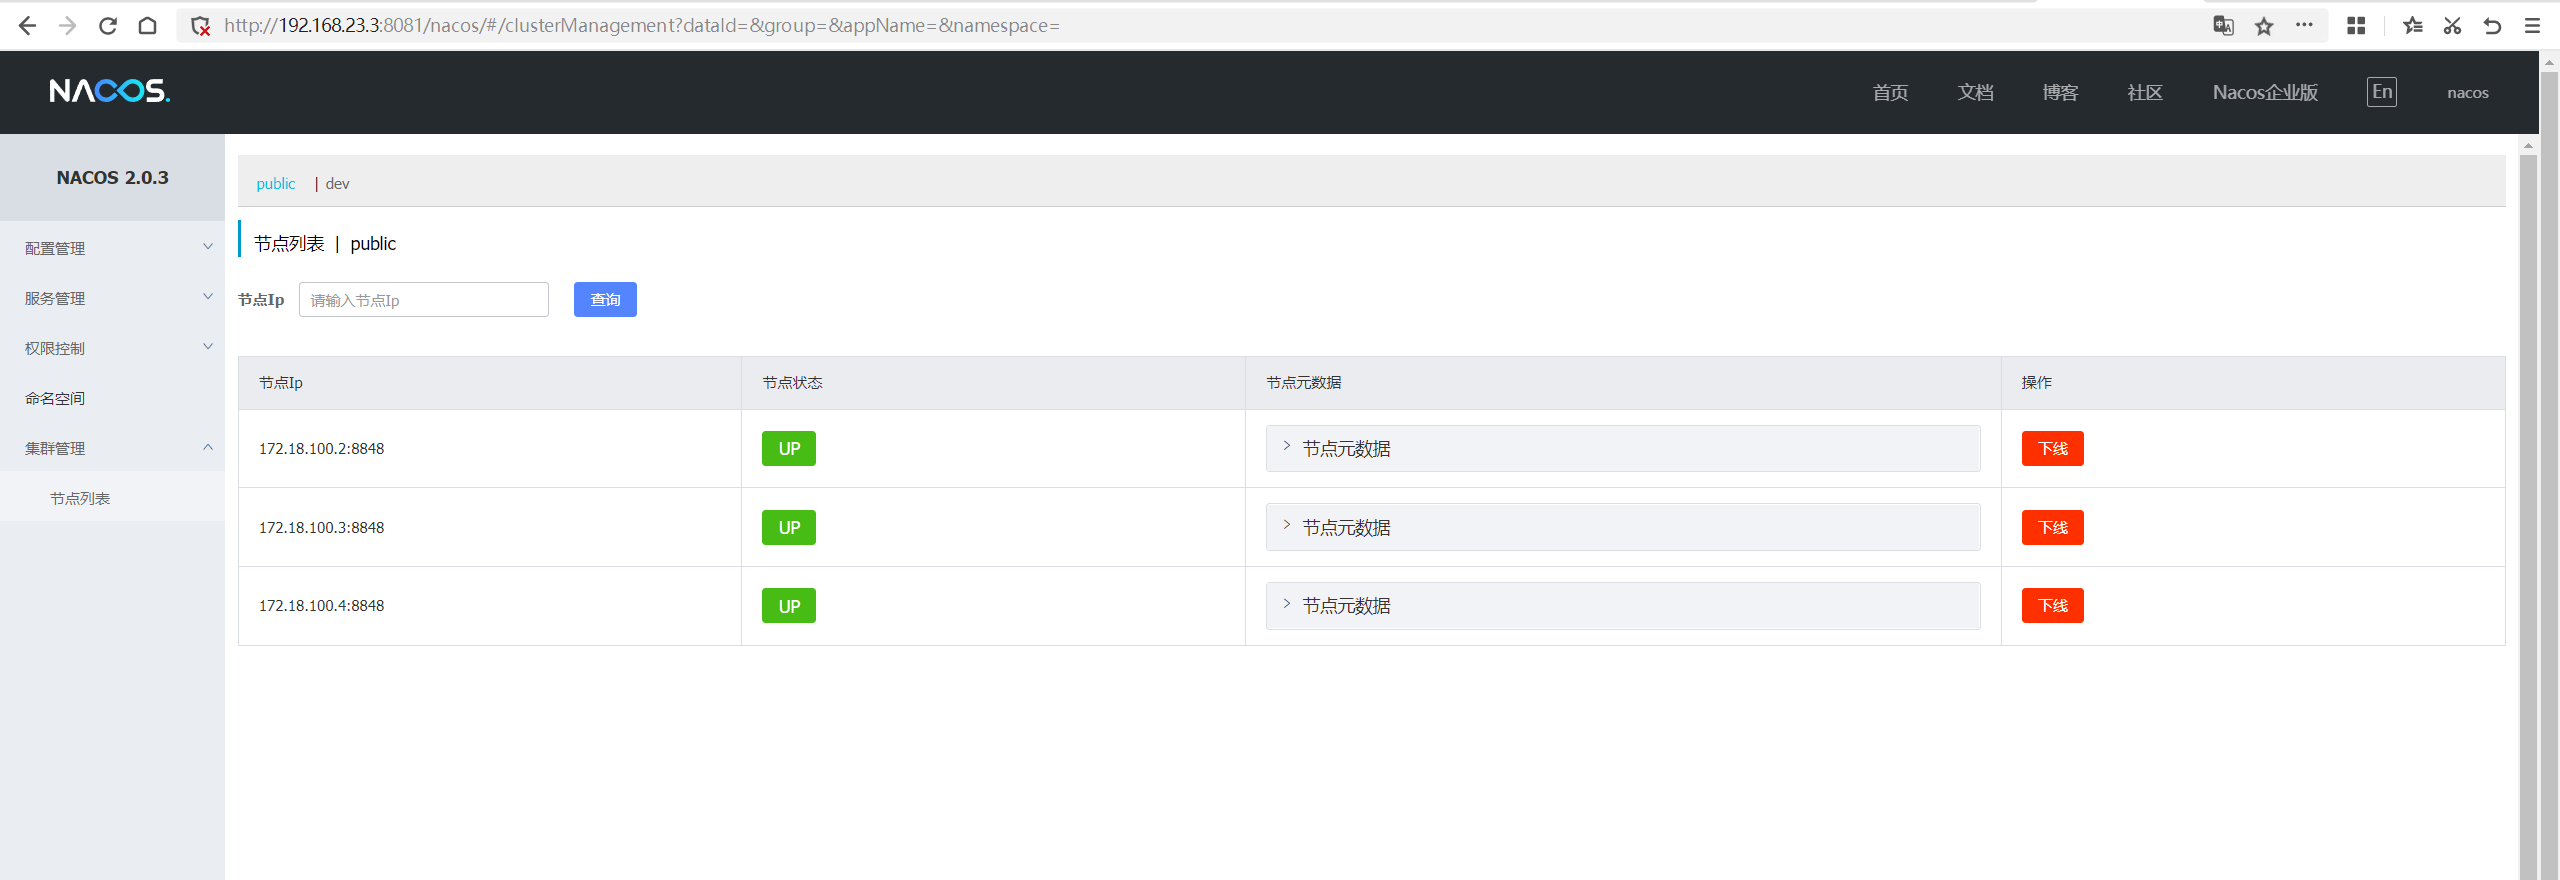
Task: Select node address 172.18.100.3:8848
Action: pyautogui.click(x=321, y=528)
